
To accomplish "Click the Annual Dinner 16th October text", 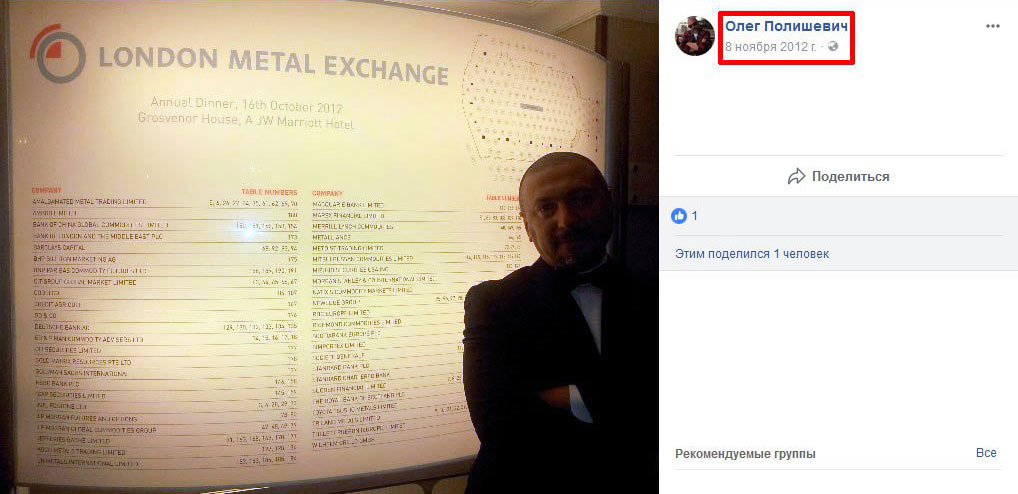I will 246,105.
